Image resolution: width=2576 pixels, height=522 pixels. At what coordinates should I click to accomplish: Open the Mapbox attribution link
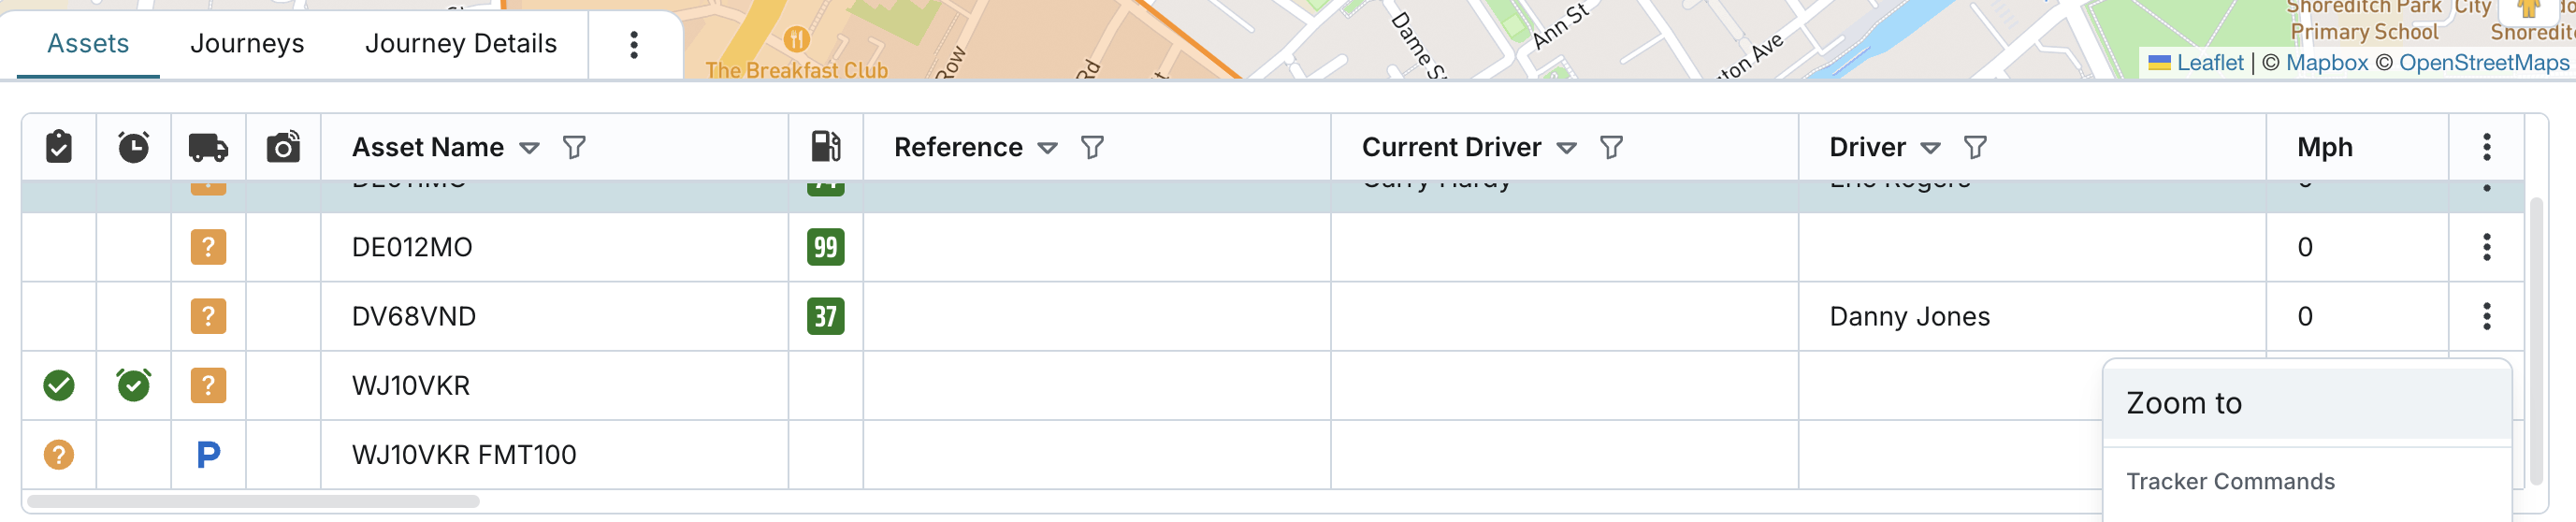[x=2327, y=63]
